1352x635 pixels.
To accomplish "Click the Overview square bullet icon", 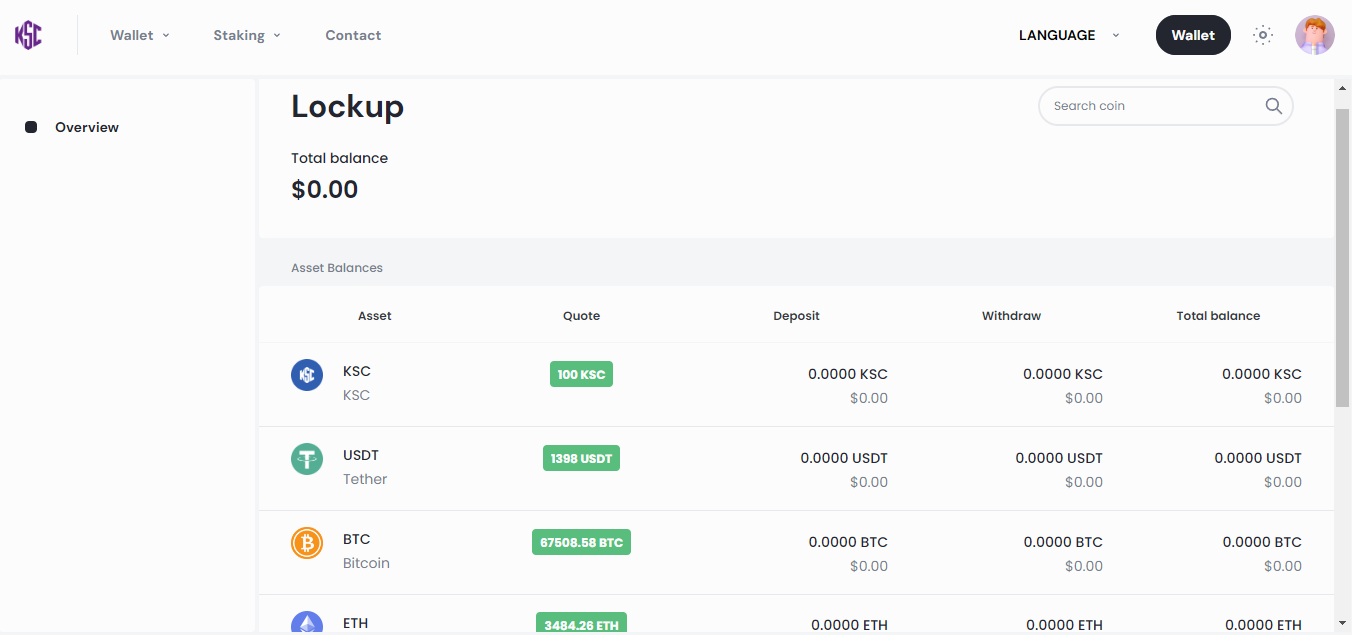I will pos(31,127).
